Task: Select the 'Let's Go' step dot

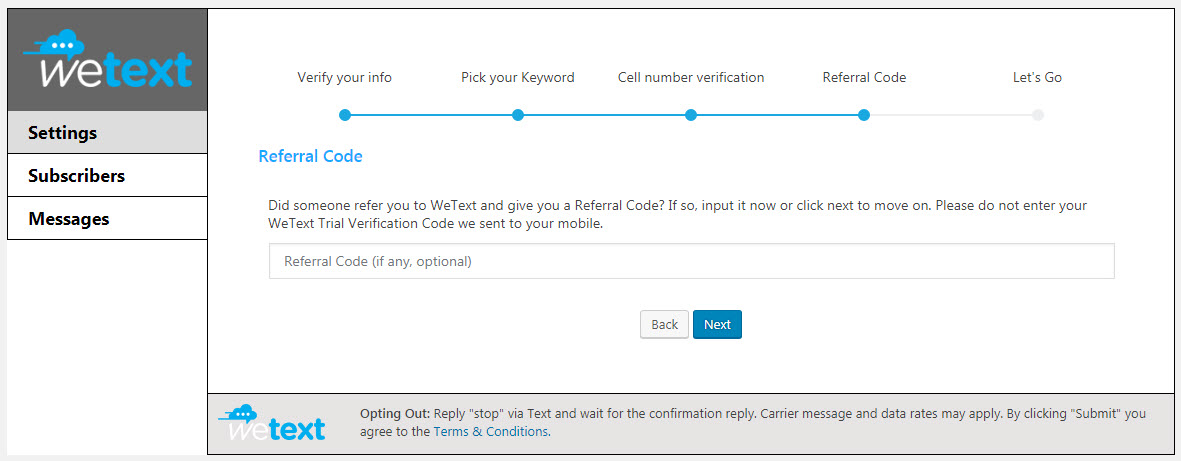Action: 1038,115
